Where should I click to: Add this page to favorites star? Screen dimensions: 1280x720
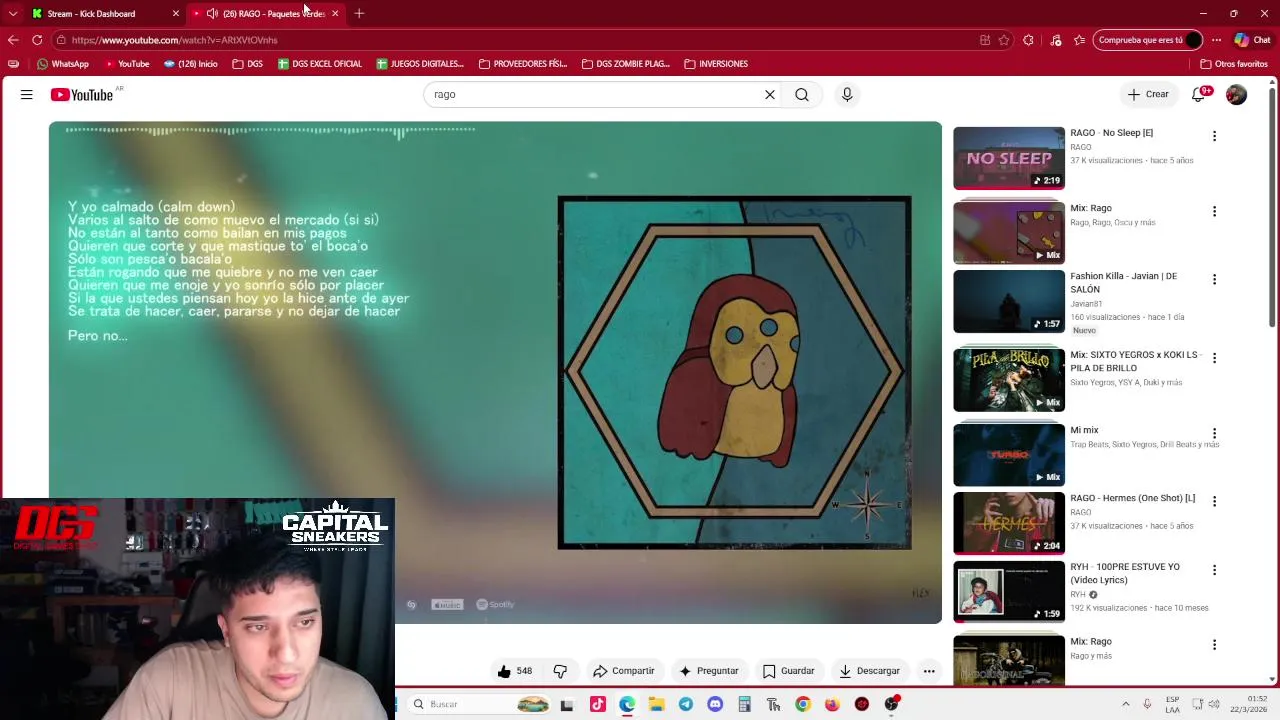point(1004,40)
